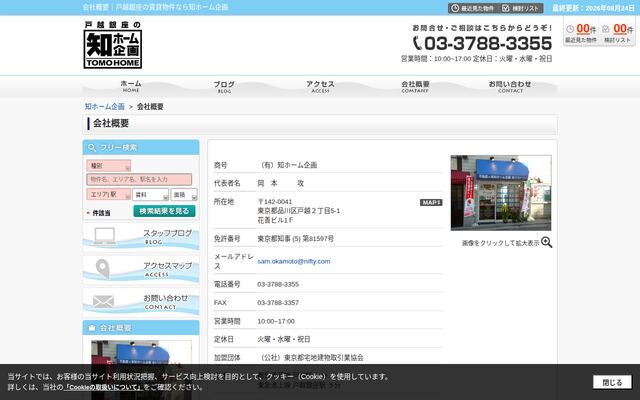Open the 最近見た物件 clock button in top bar

(473, 8)
